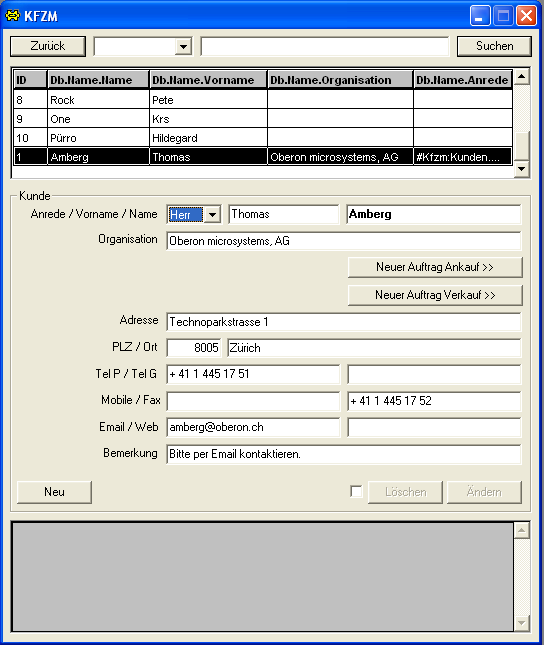Select the Rock Pete table row
Image resolution: width=544 pixels, height=645 pixels.
[x=263, y=100]
